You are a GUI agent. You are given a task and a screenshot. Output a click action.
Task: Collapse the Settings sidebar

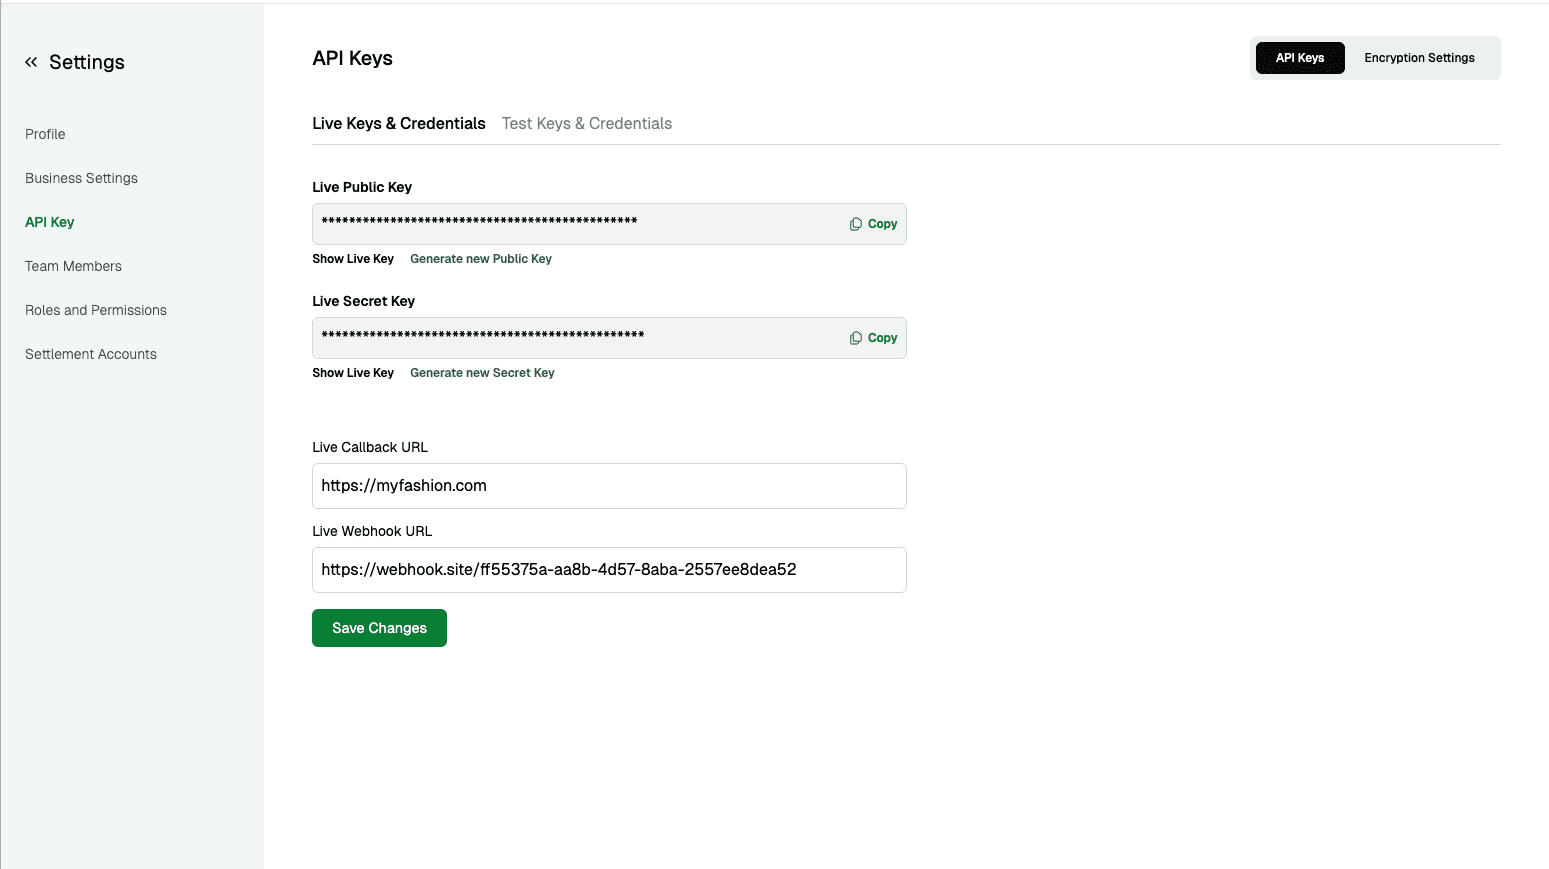[30, 61]
